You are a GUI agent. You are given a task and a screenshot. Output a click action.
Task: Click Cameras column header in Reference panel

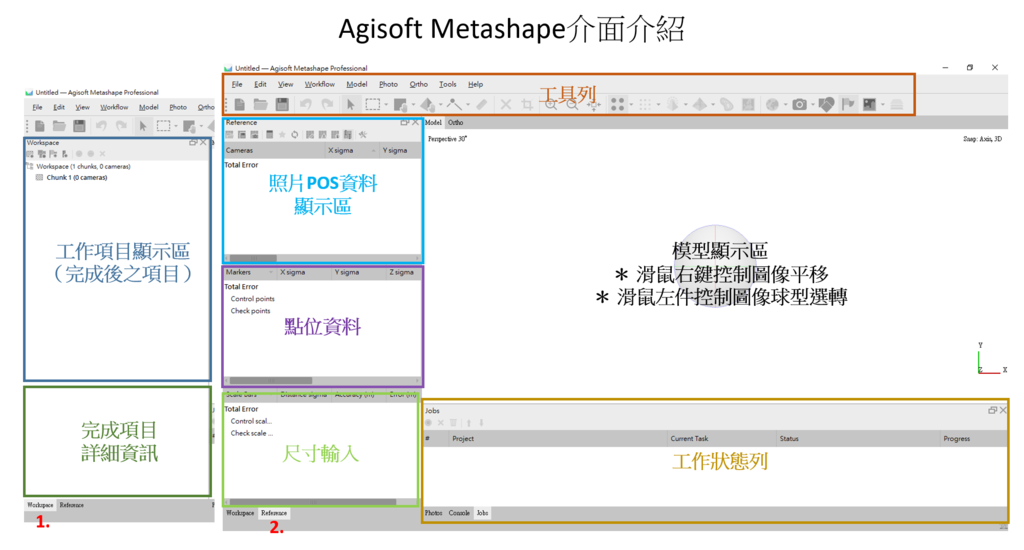[x=275, y=150]
